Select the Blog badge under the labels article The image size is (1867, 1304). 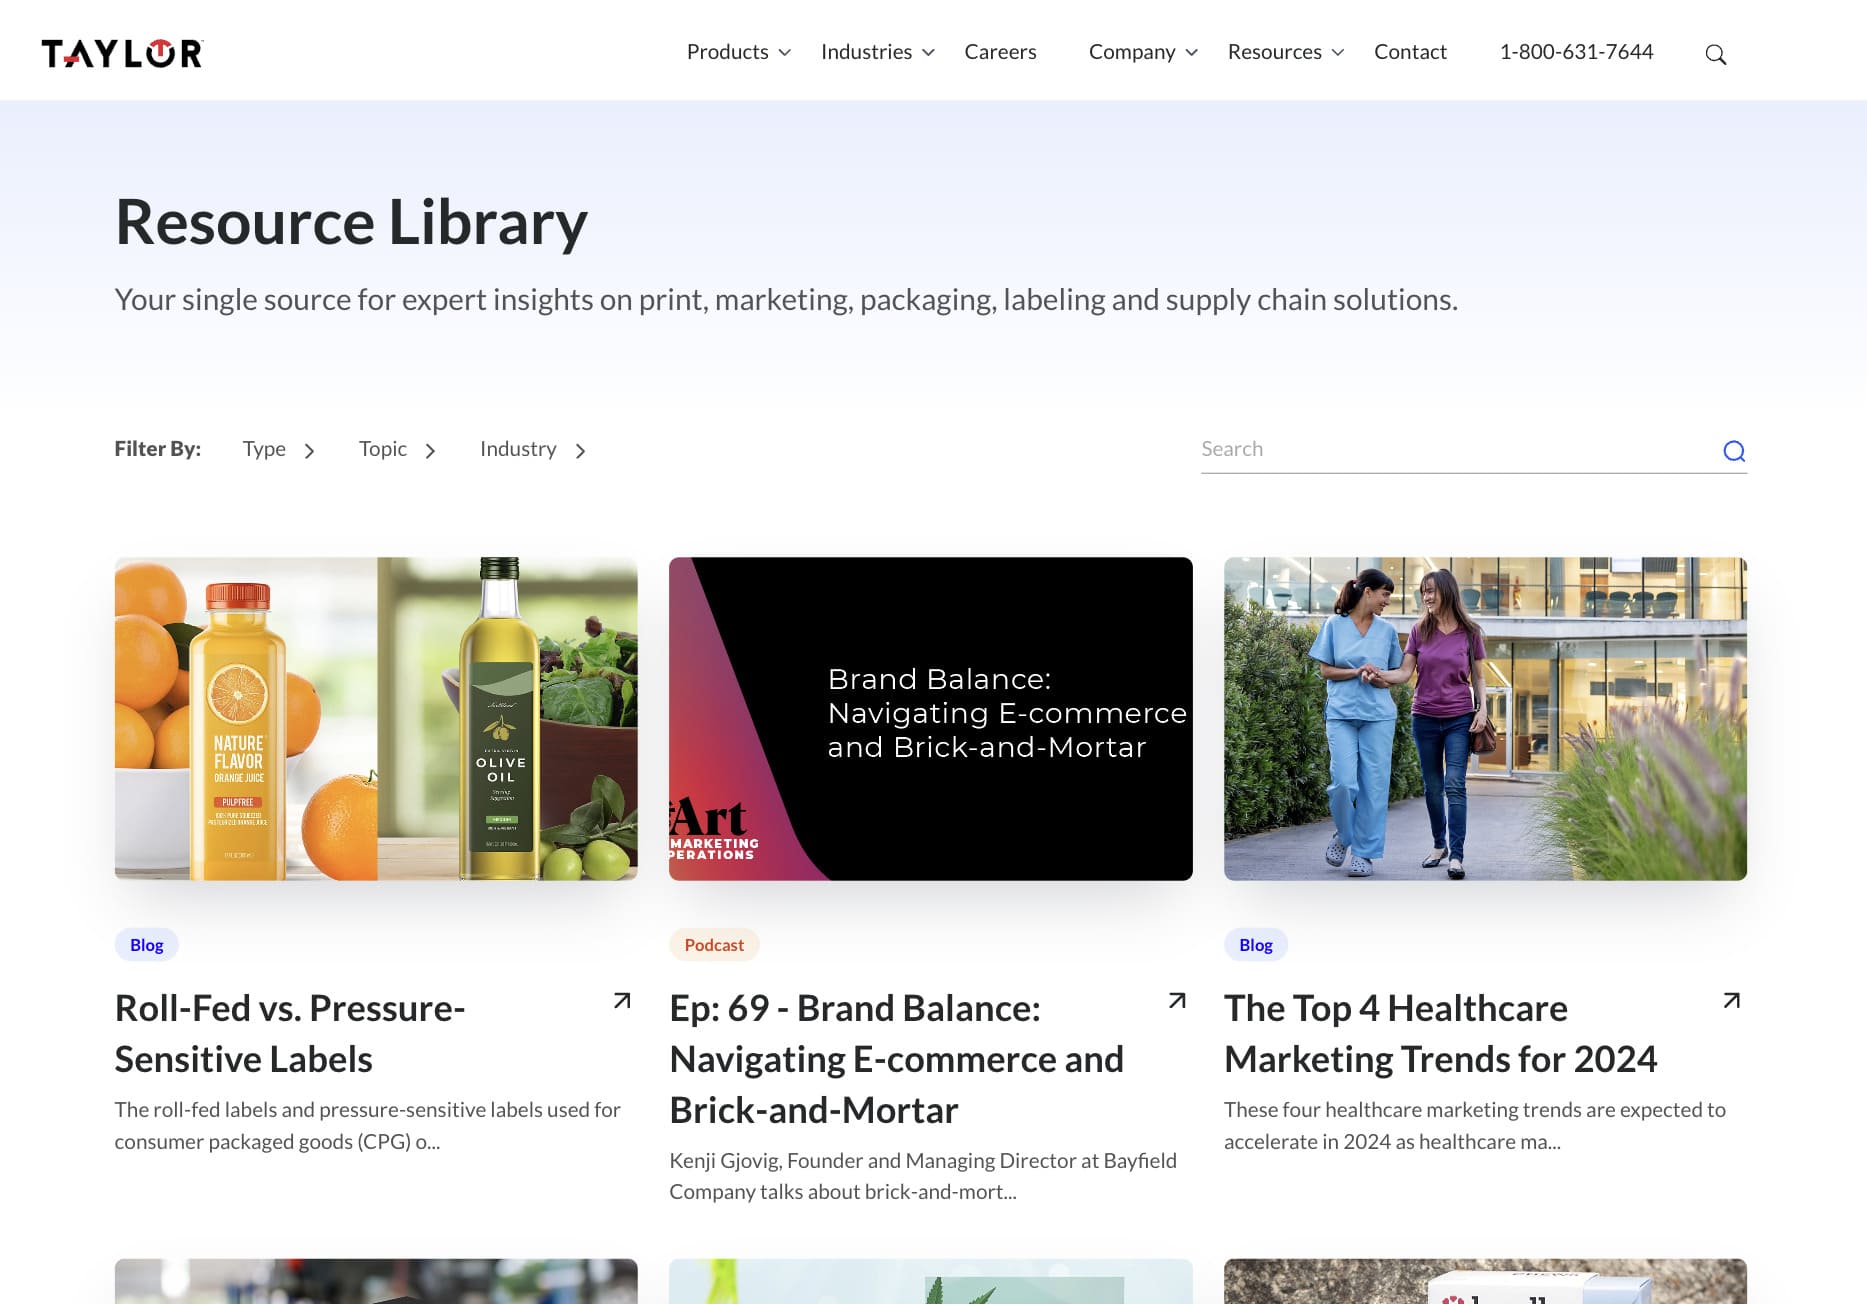click(146, 944)
